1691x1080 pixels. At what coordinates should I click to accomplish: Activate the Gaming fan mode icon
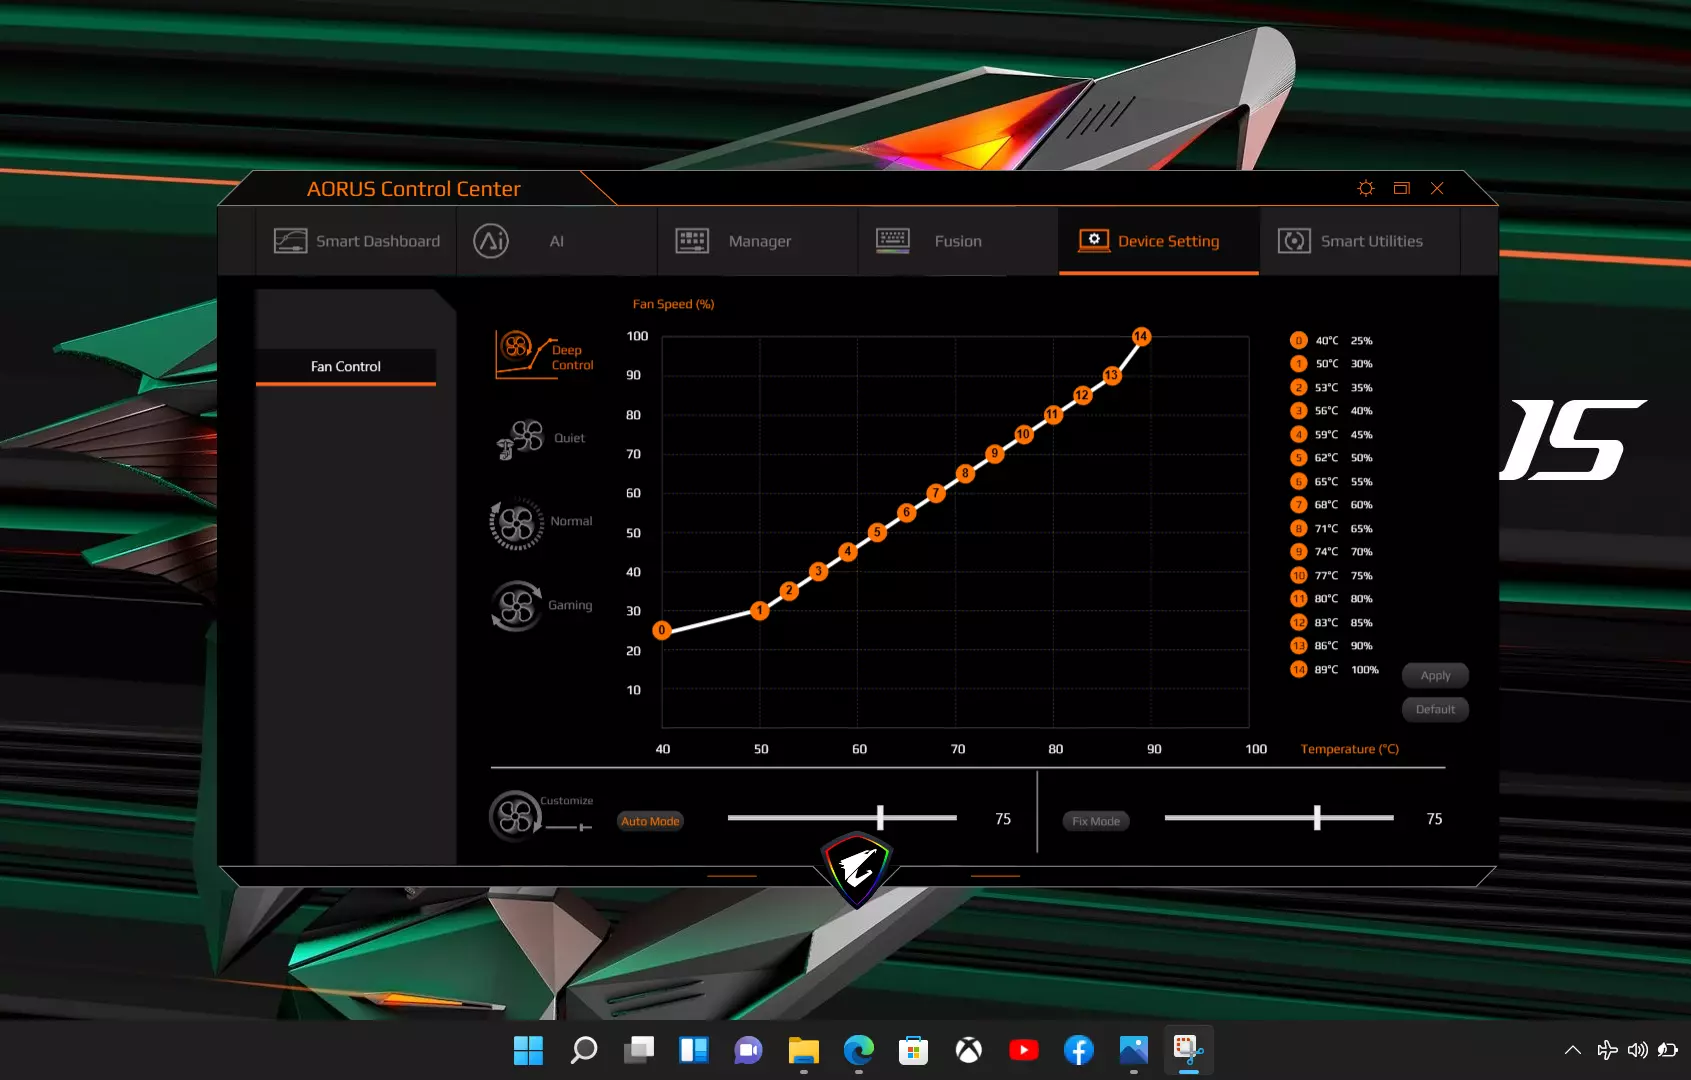(517, 606)
